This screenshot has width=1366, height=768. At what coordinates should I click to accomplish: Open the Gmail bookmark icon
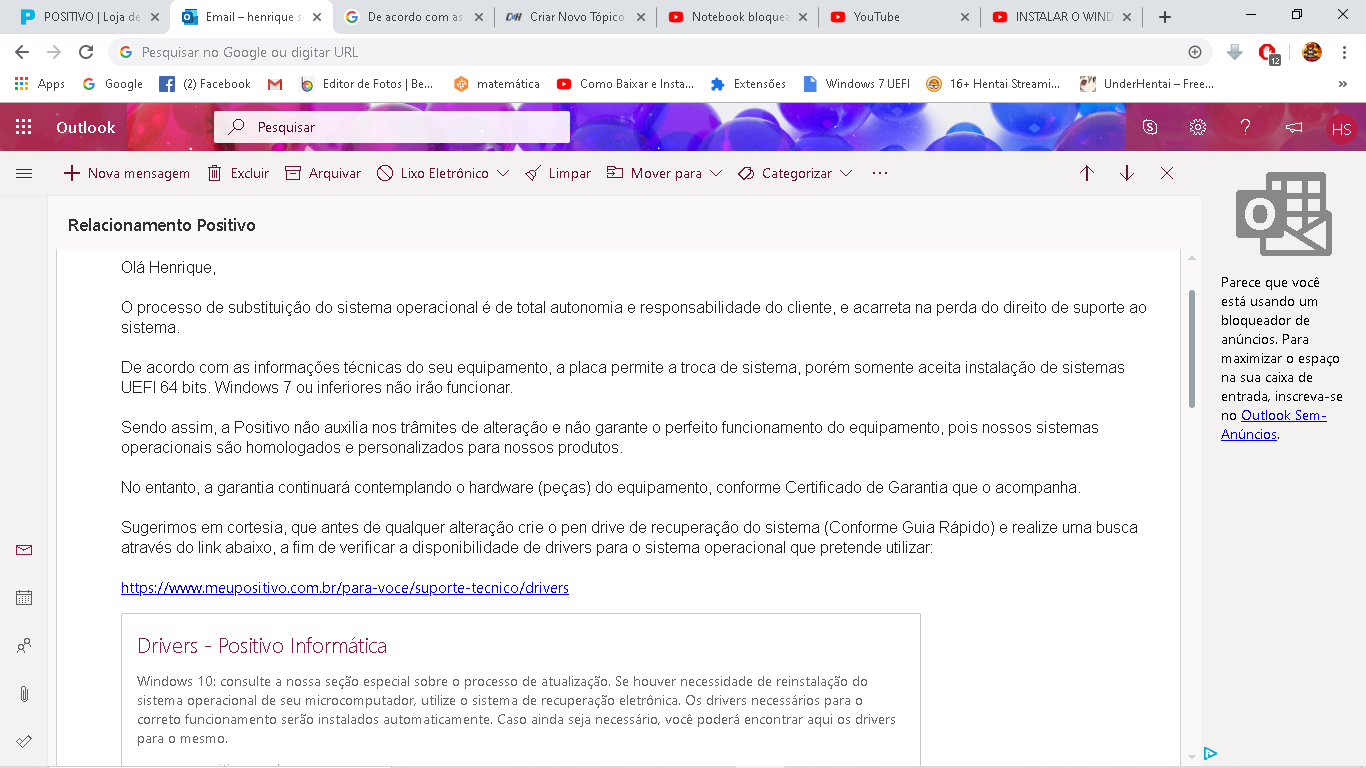275,84
